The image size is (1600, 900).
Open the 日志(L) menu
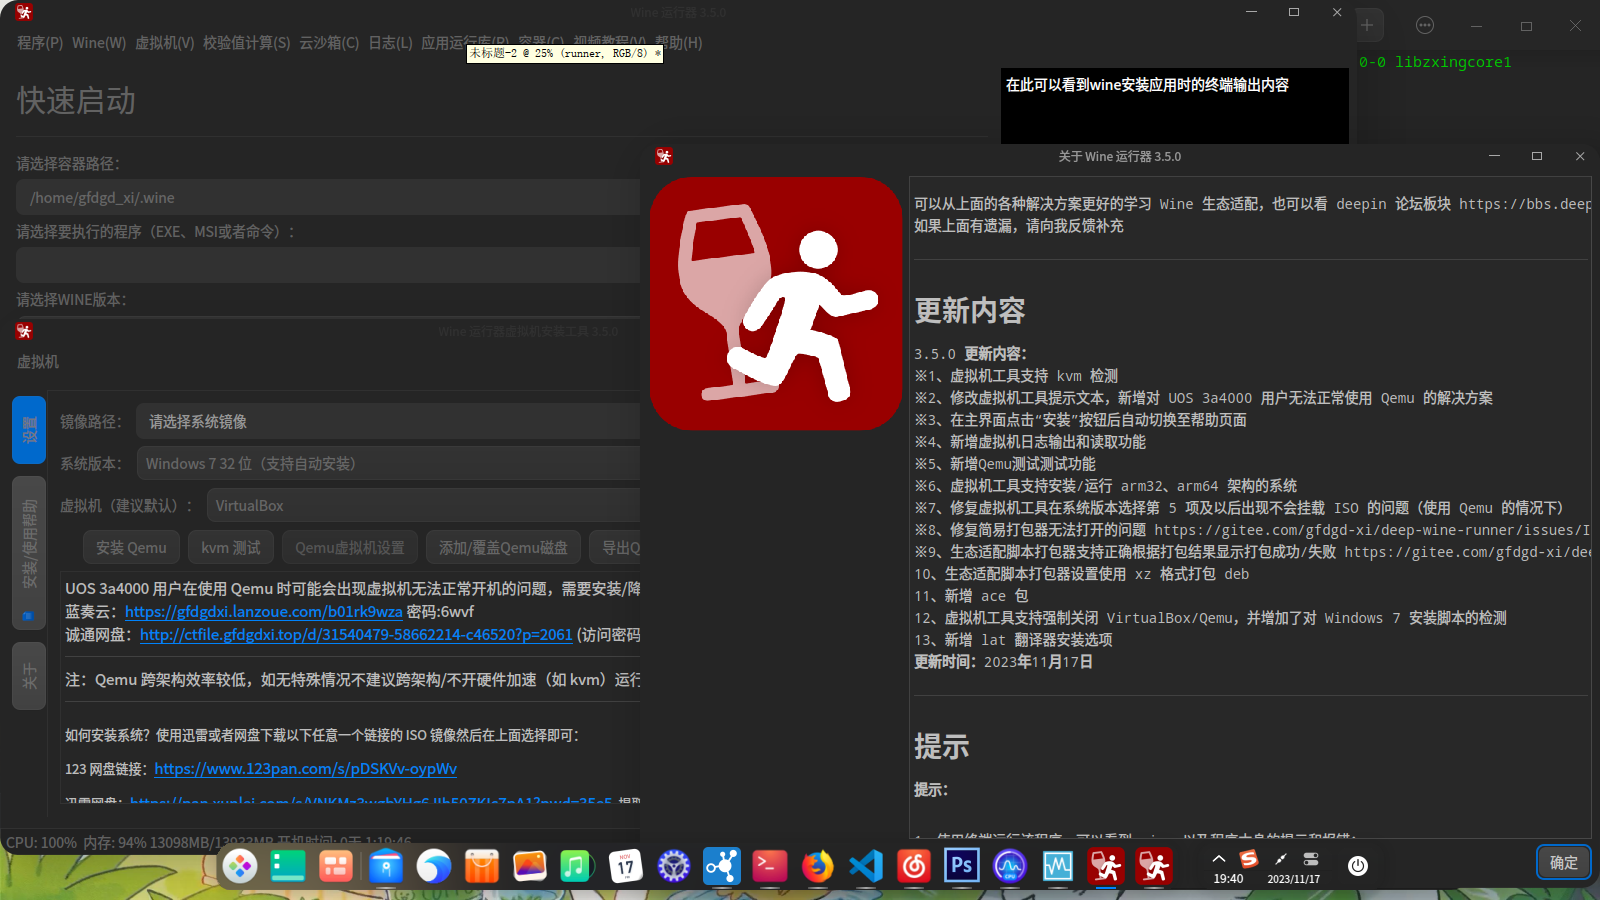click(390, 43)
